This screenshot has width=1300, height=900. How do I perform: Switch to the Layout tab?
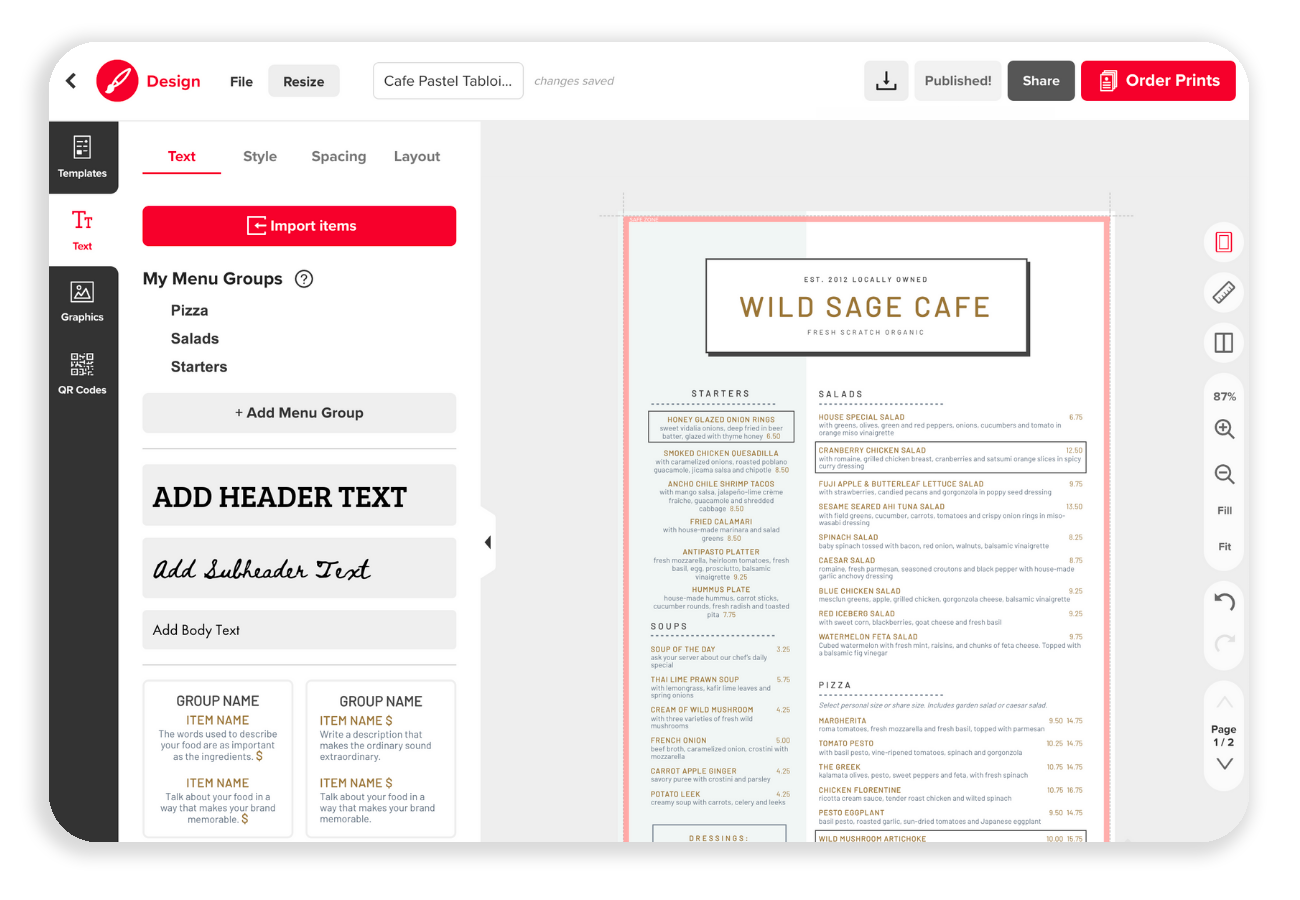(417, 156)
